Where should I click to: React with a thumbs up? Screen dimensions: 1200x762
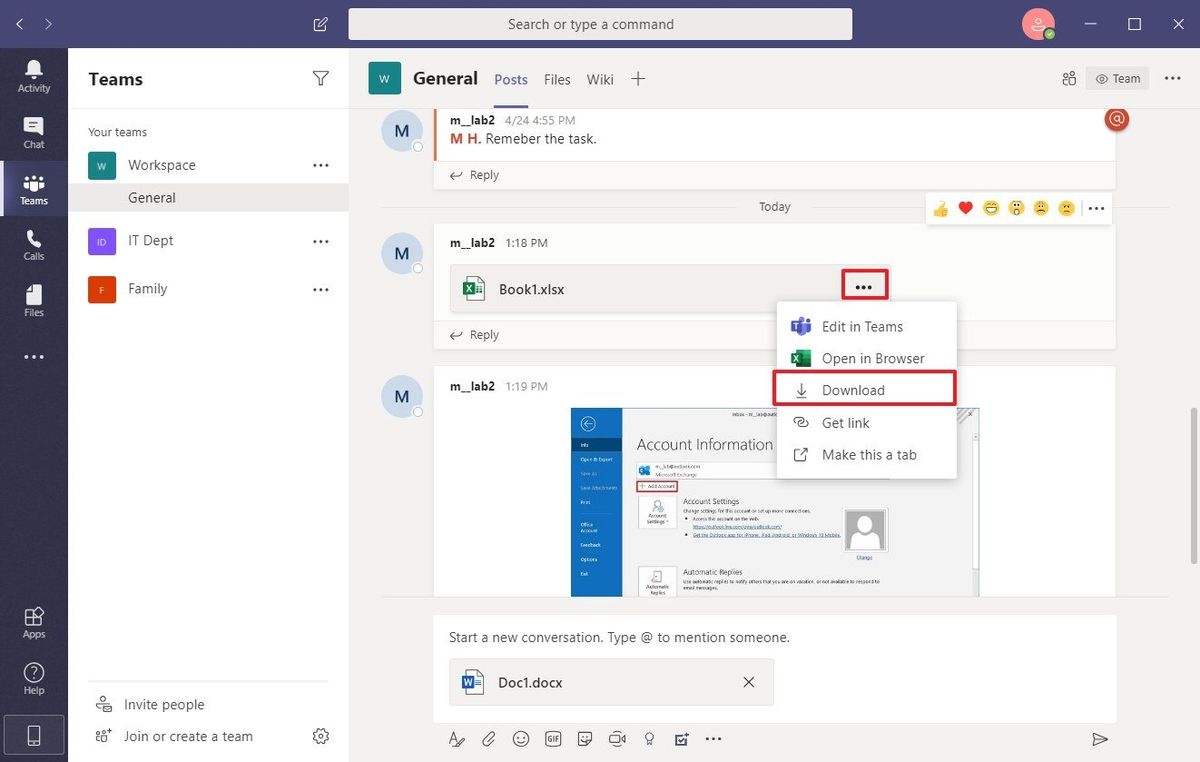pos(939,208)
